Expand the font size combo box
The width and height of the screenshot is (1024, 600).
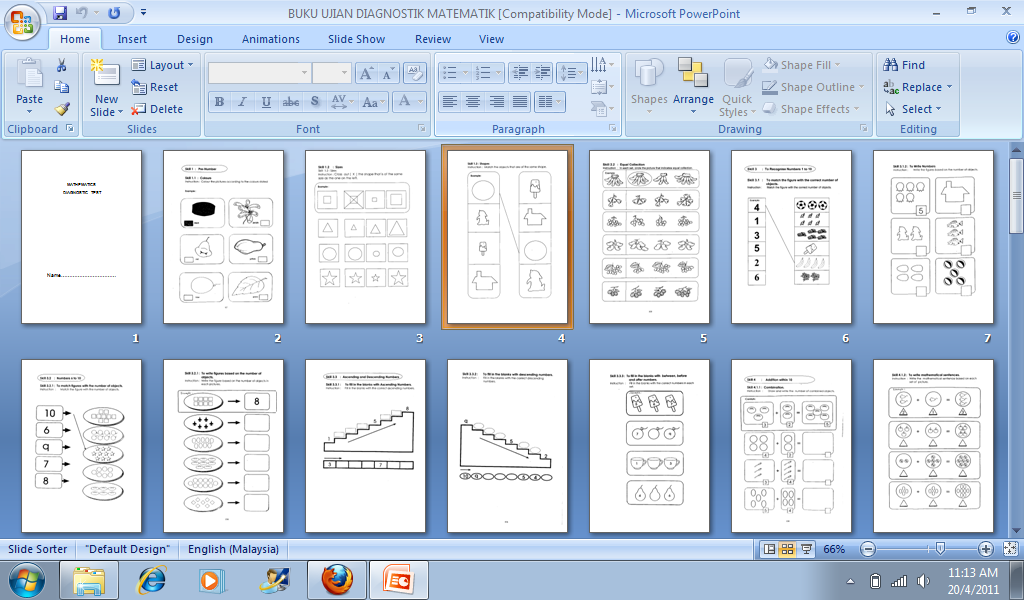click(x=345, y=73)
